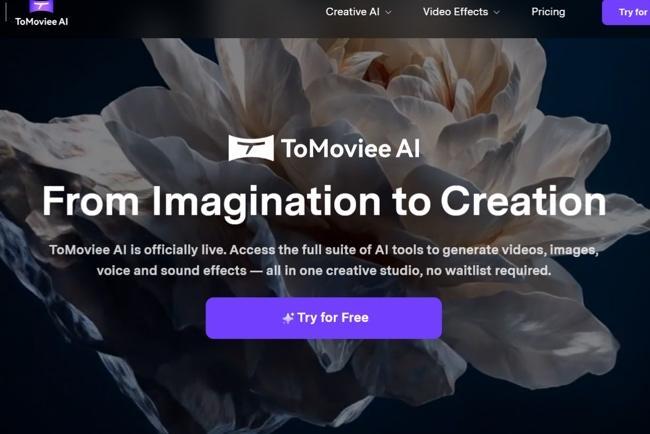650x434 pixels.
Task: Expand the Video Effects chevron arrow
Action: [x=497, y=13]
